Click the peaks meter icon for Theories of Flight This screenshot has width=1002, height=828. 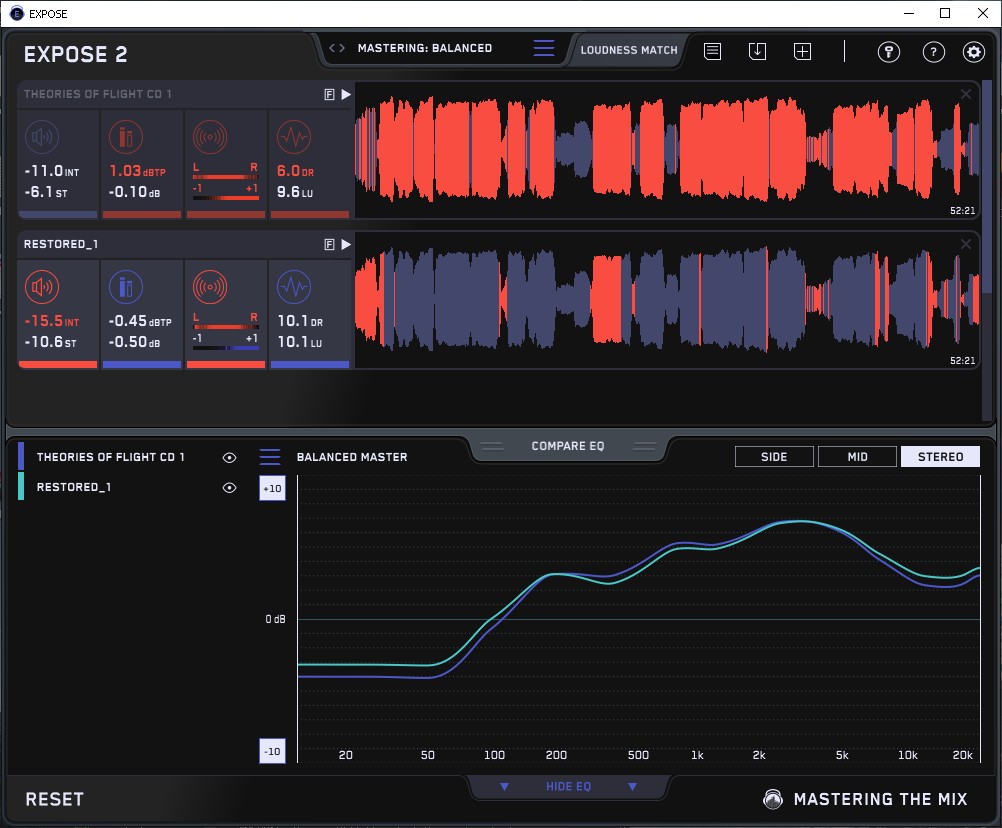point(126,137)
